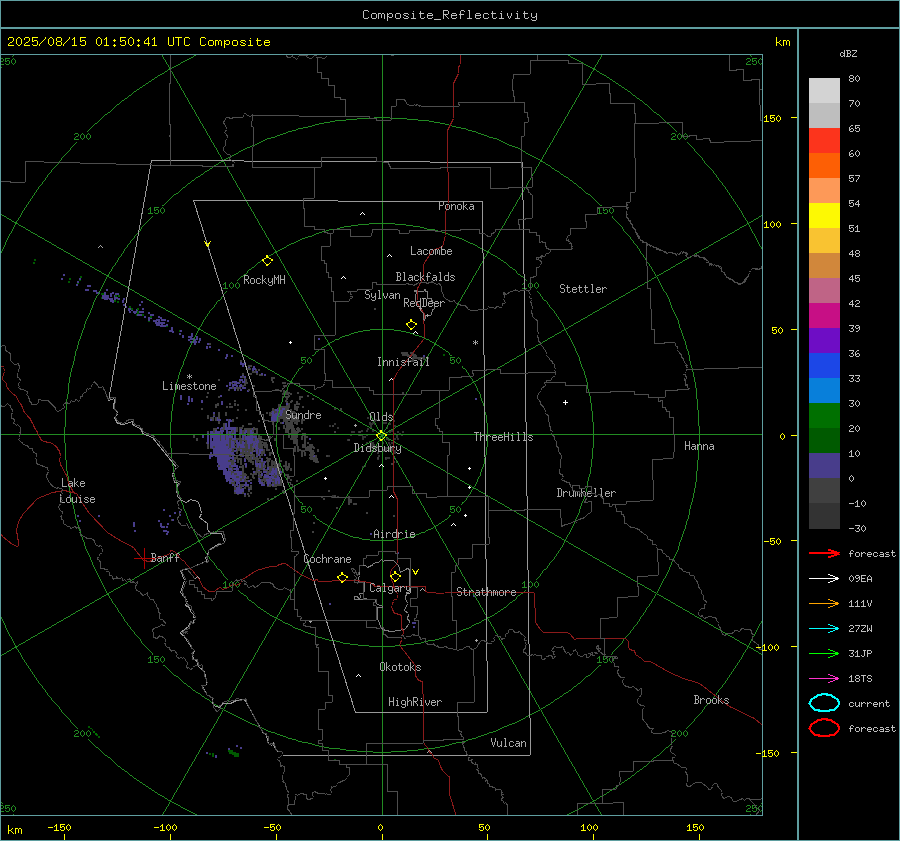900x841 pixels.
Task: Click the magenta 18TS arrow in legend
Action: [824, 679]
